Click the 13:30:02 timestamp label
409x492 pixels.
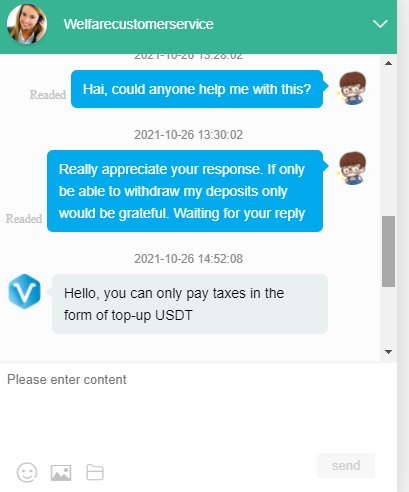(189, 135)
